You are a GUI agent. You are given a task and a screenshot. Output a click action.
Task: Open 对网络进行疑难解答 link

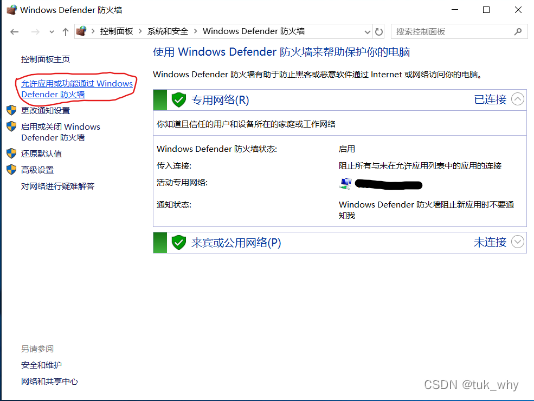tap(58, 186)
